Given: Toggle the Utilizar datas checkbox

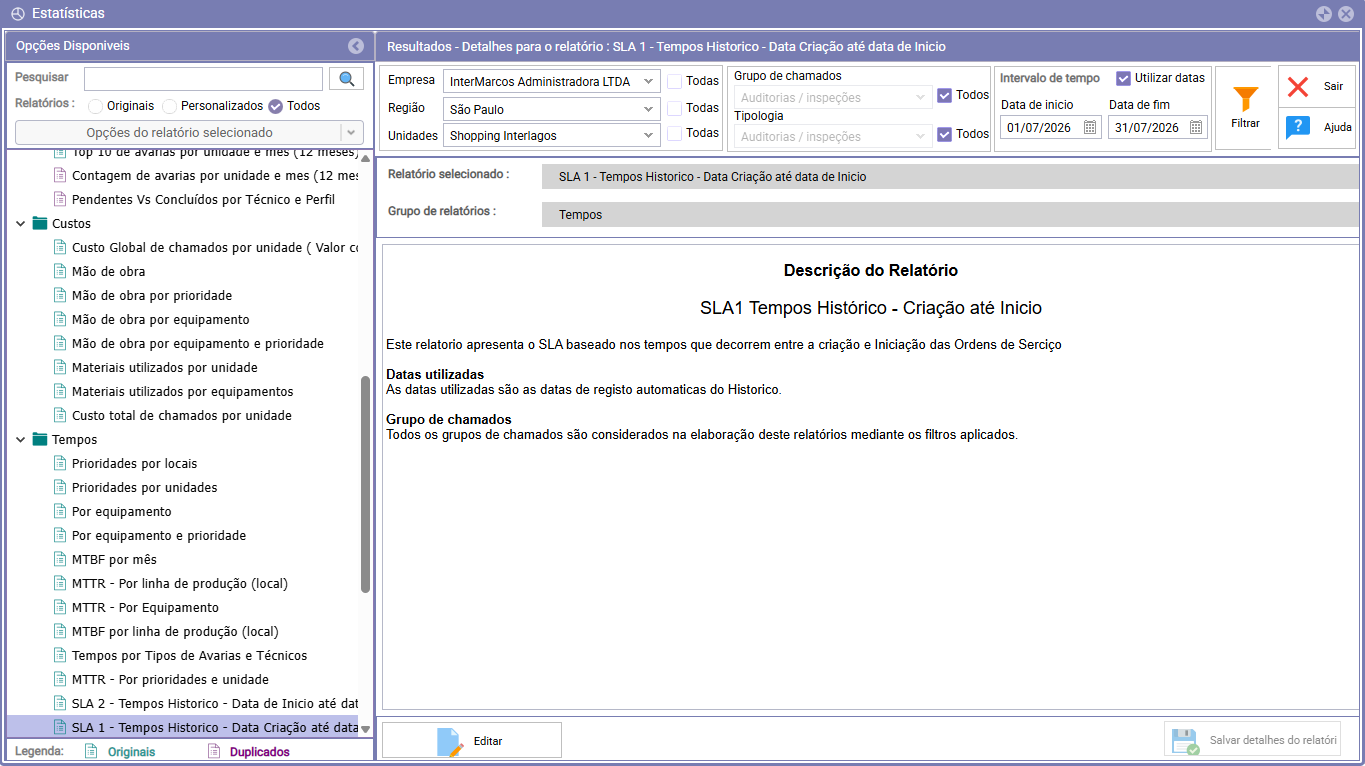Looking at the screenshot, I should click(x=1124, y=78).
